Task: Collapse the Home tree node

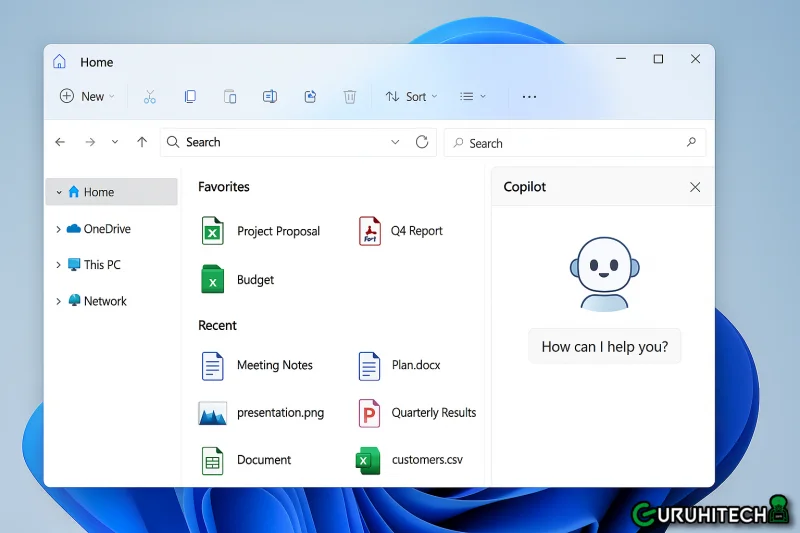Action: (x=59, y=192)
